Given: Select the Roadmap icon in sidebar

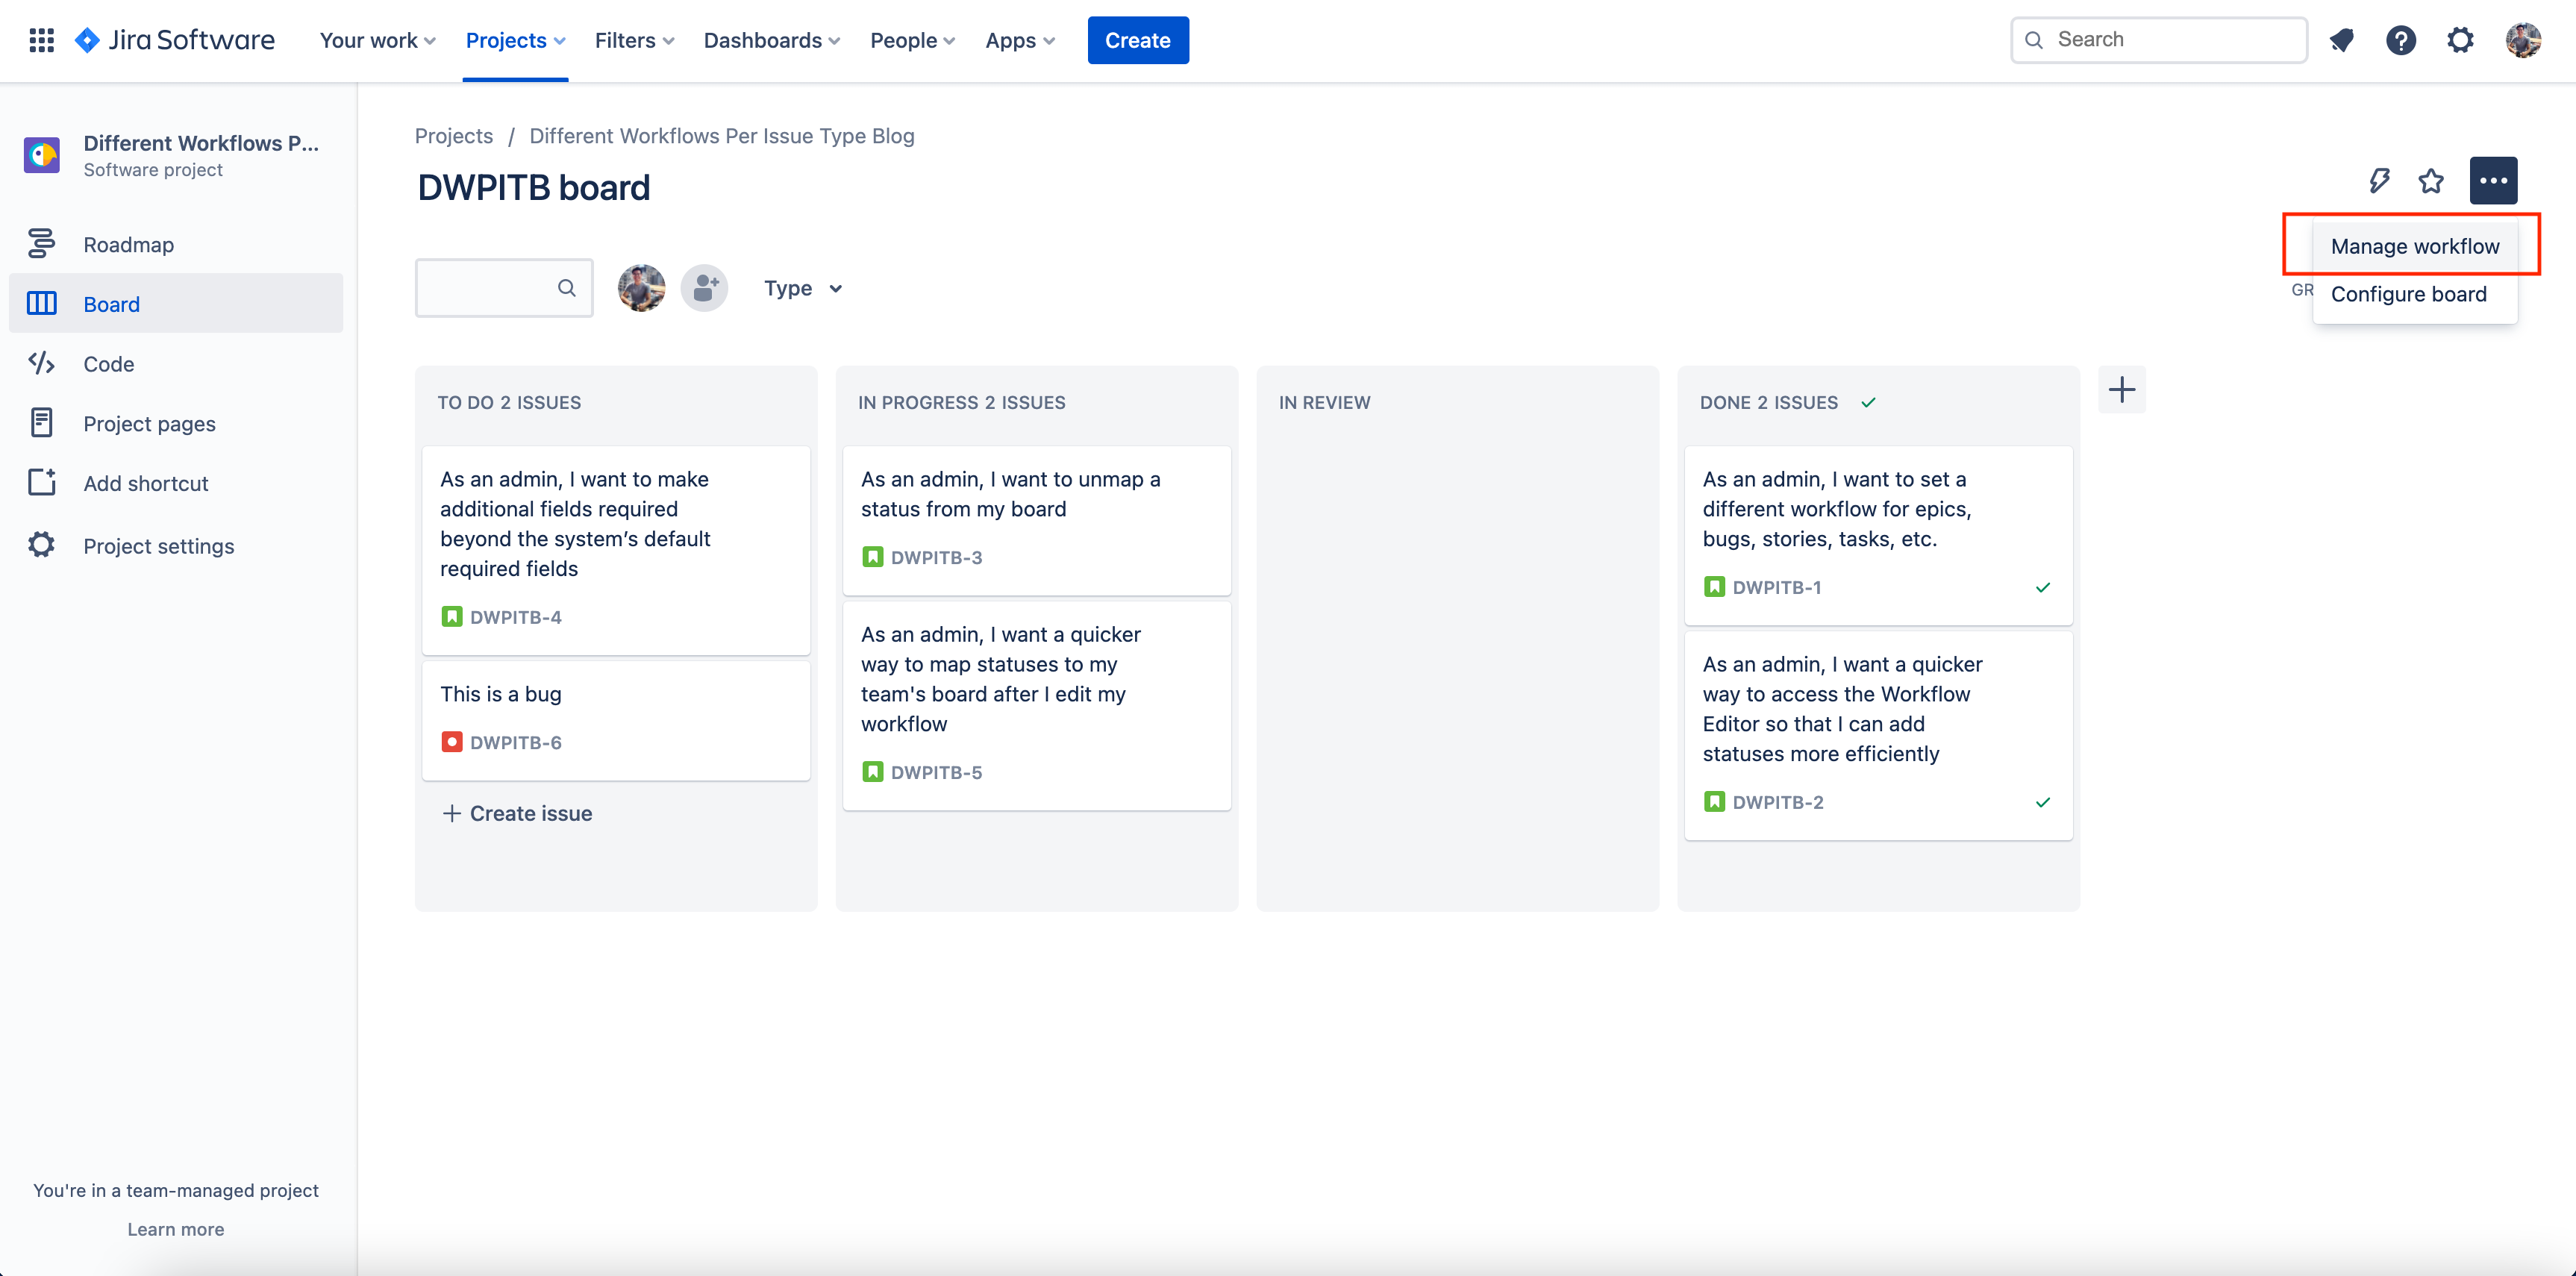Looking at the screenshot, I should click(x=41, y=243).
